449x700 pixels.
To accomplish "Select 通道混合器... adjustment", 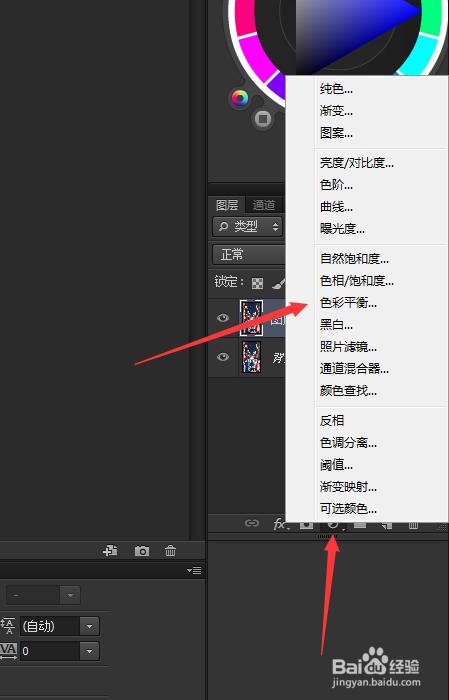I will 354,368.
